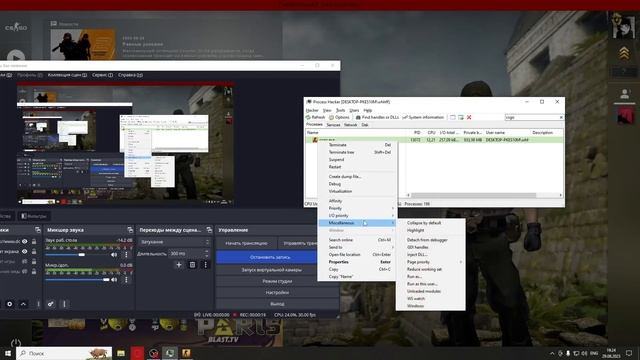This screenshot has height=360, width=640.
Task: Toggle visibility eye for second OBS source
Action: [x=25, y=251]
